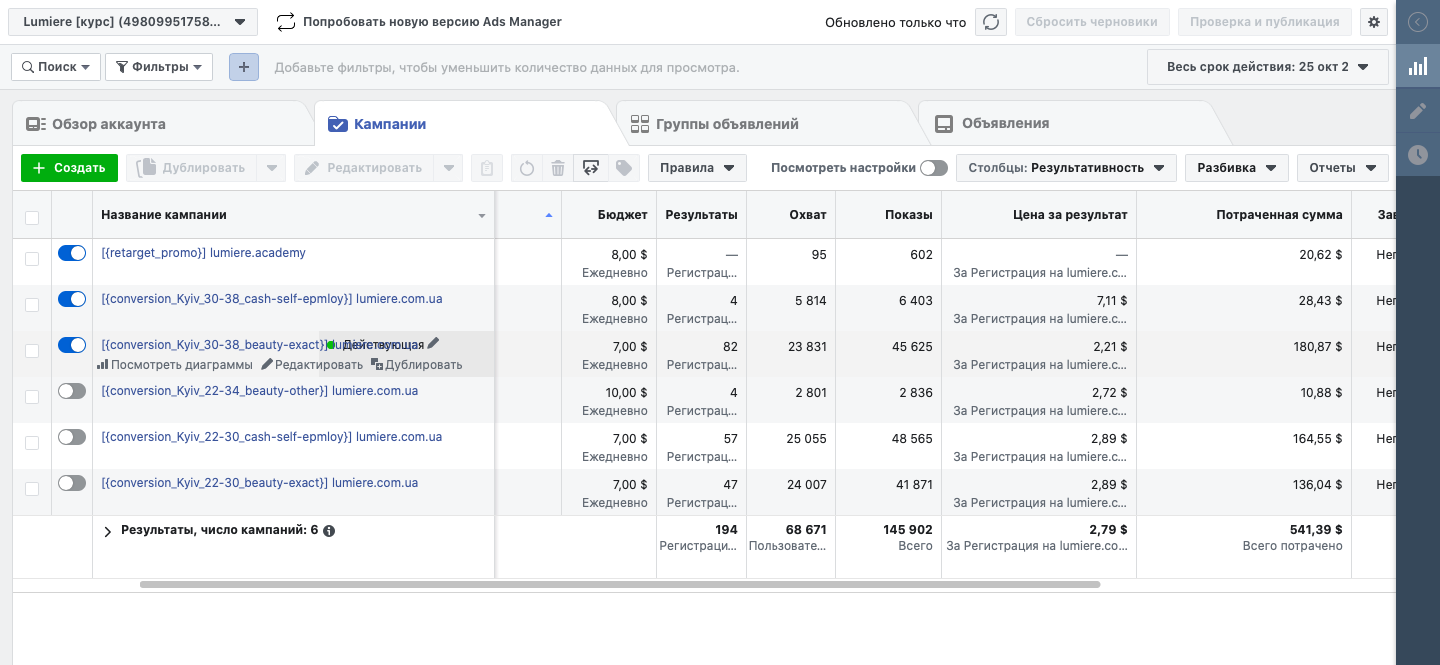Click the refresh data icon
The height and width of the screenshot is (665, 1440).
pos(991,22)
